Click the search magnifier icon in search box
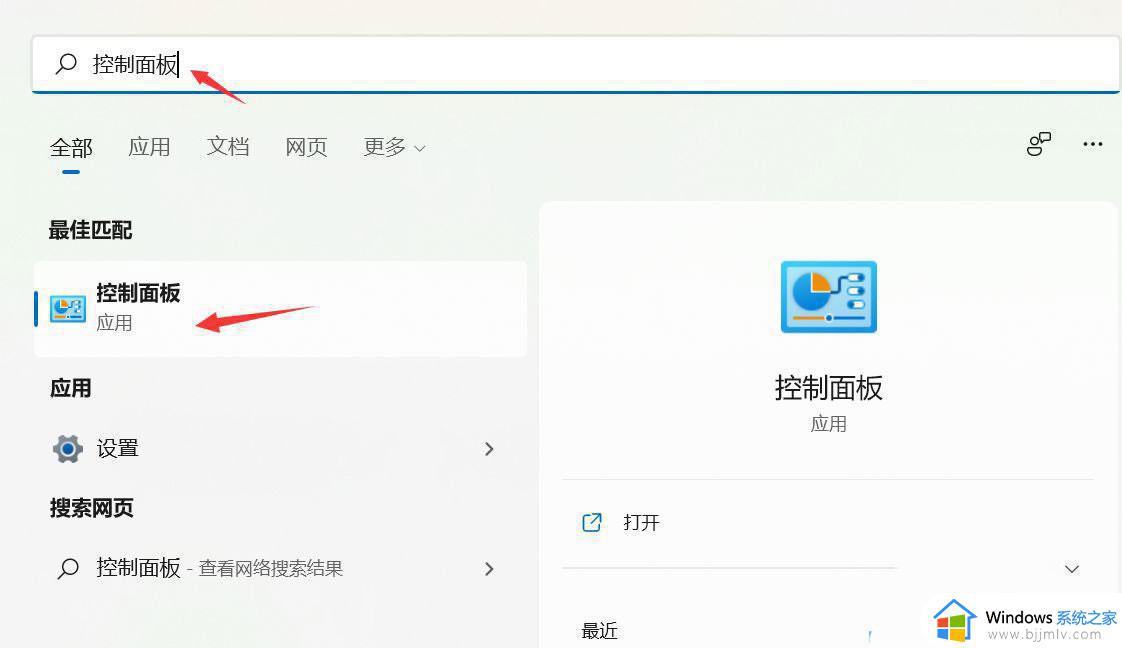 (66, 64)
